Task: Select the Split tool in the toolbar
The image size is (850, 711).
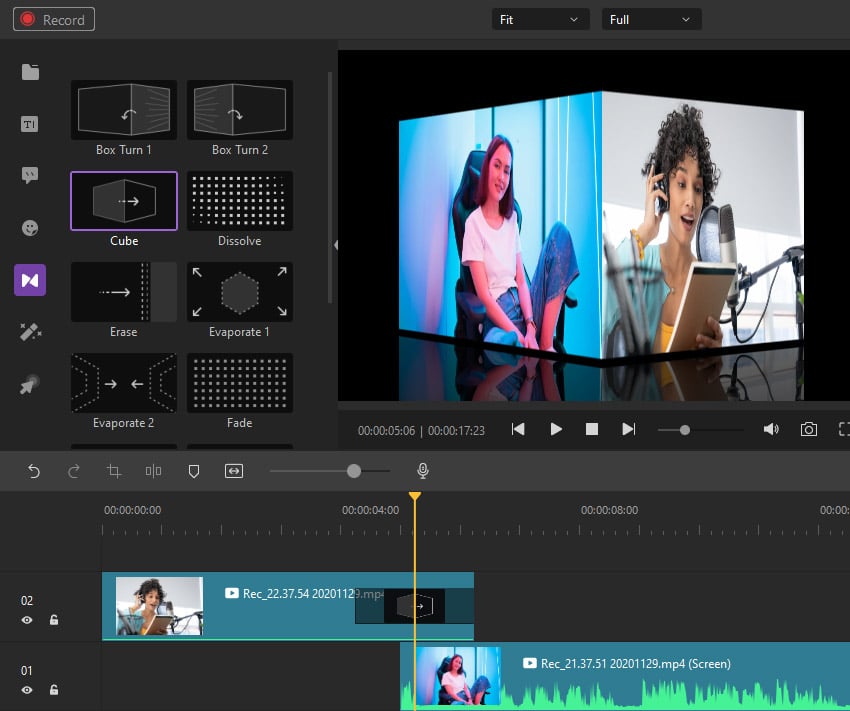Action: [x=153, y=470]
